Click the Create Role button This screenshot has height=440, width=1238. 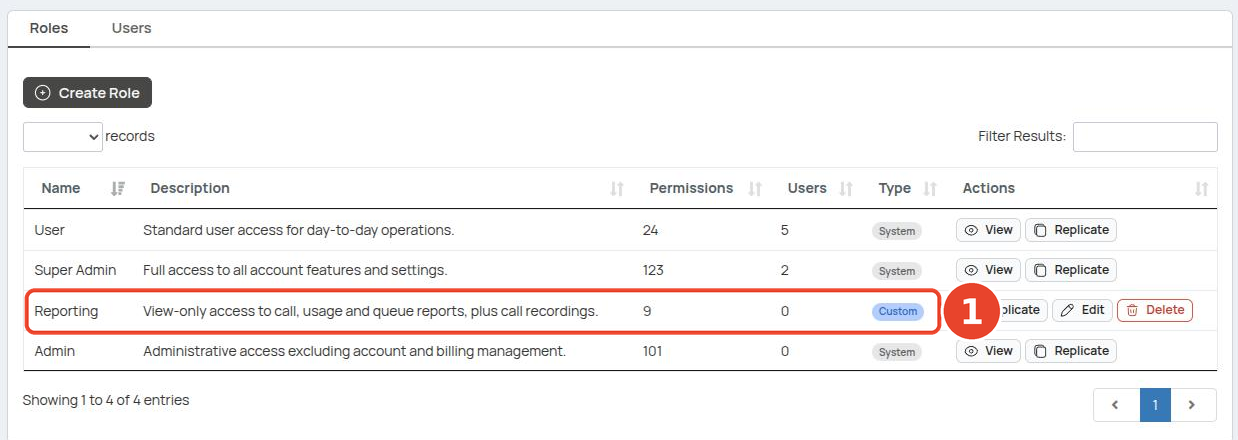[87, 93]
